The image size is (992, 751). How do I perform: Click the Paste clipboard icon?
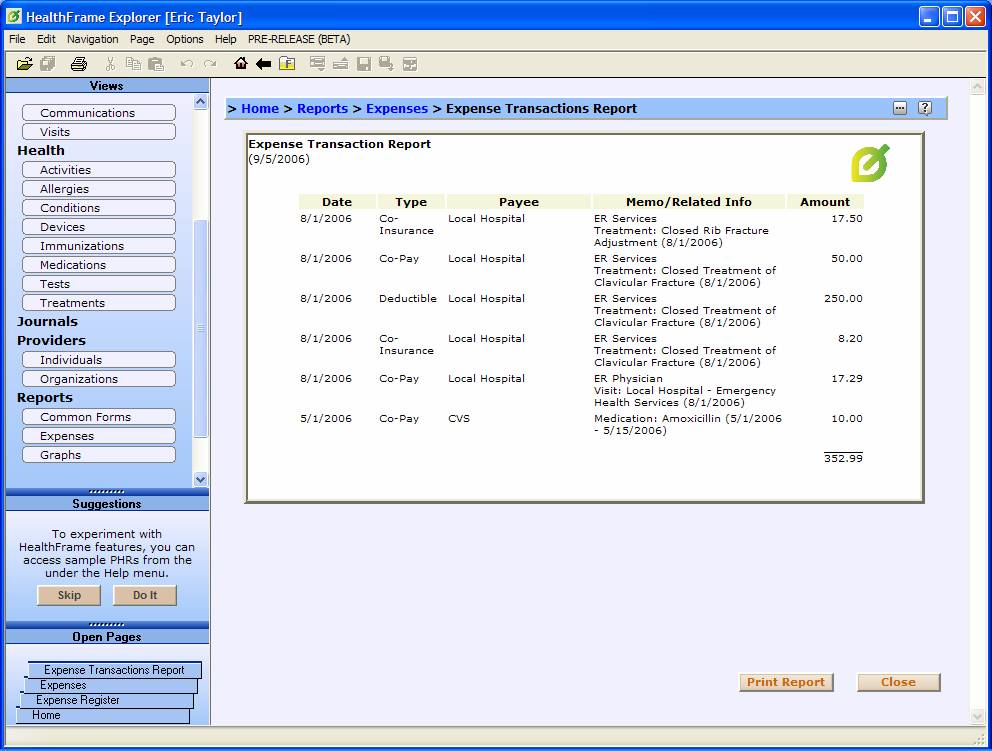click(156, 64)
